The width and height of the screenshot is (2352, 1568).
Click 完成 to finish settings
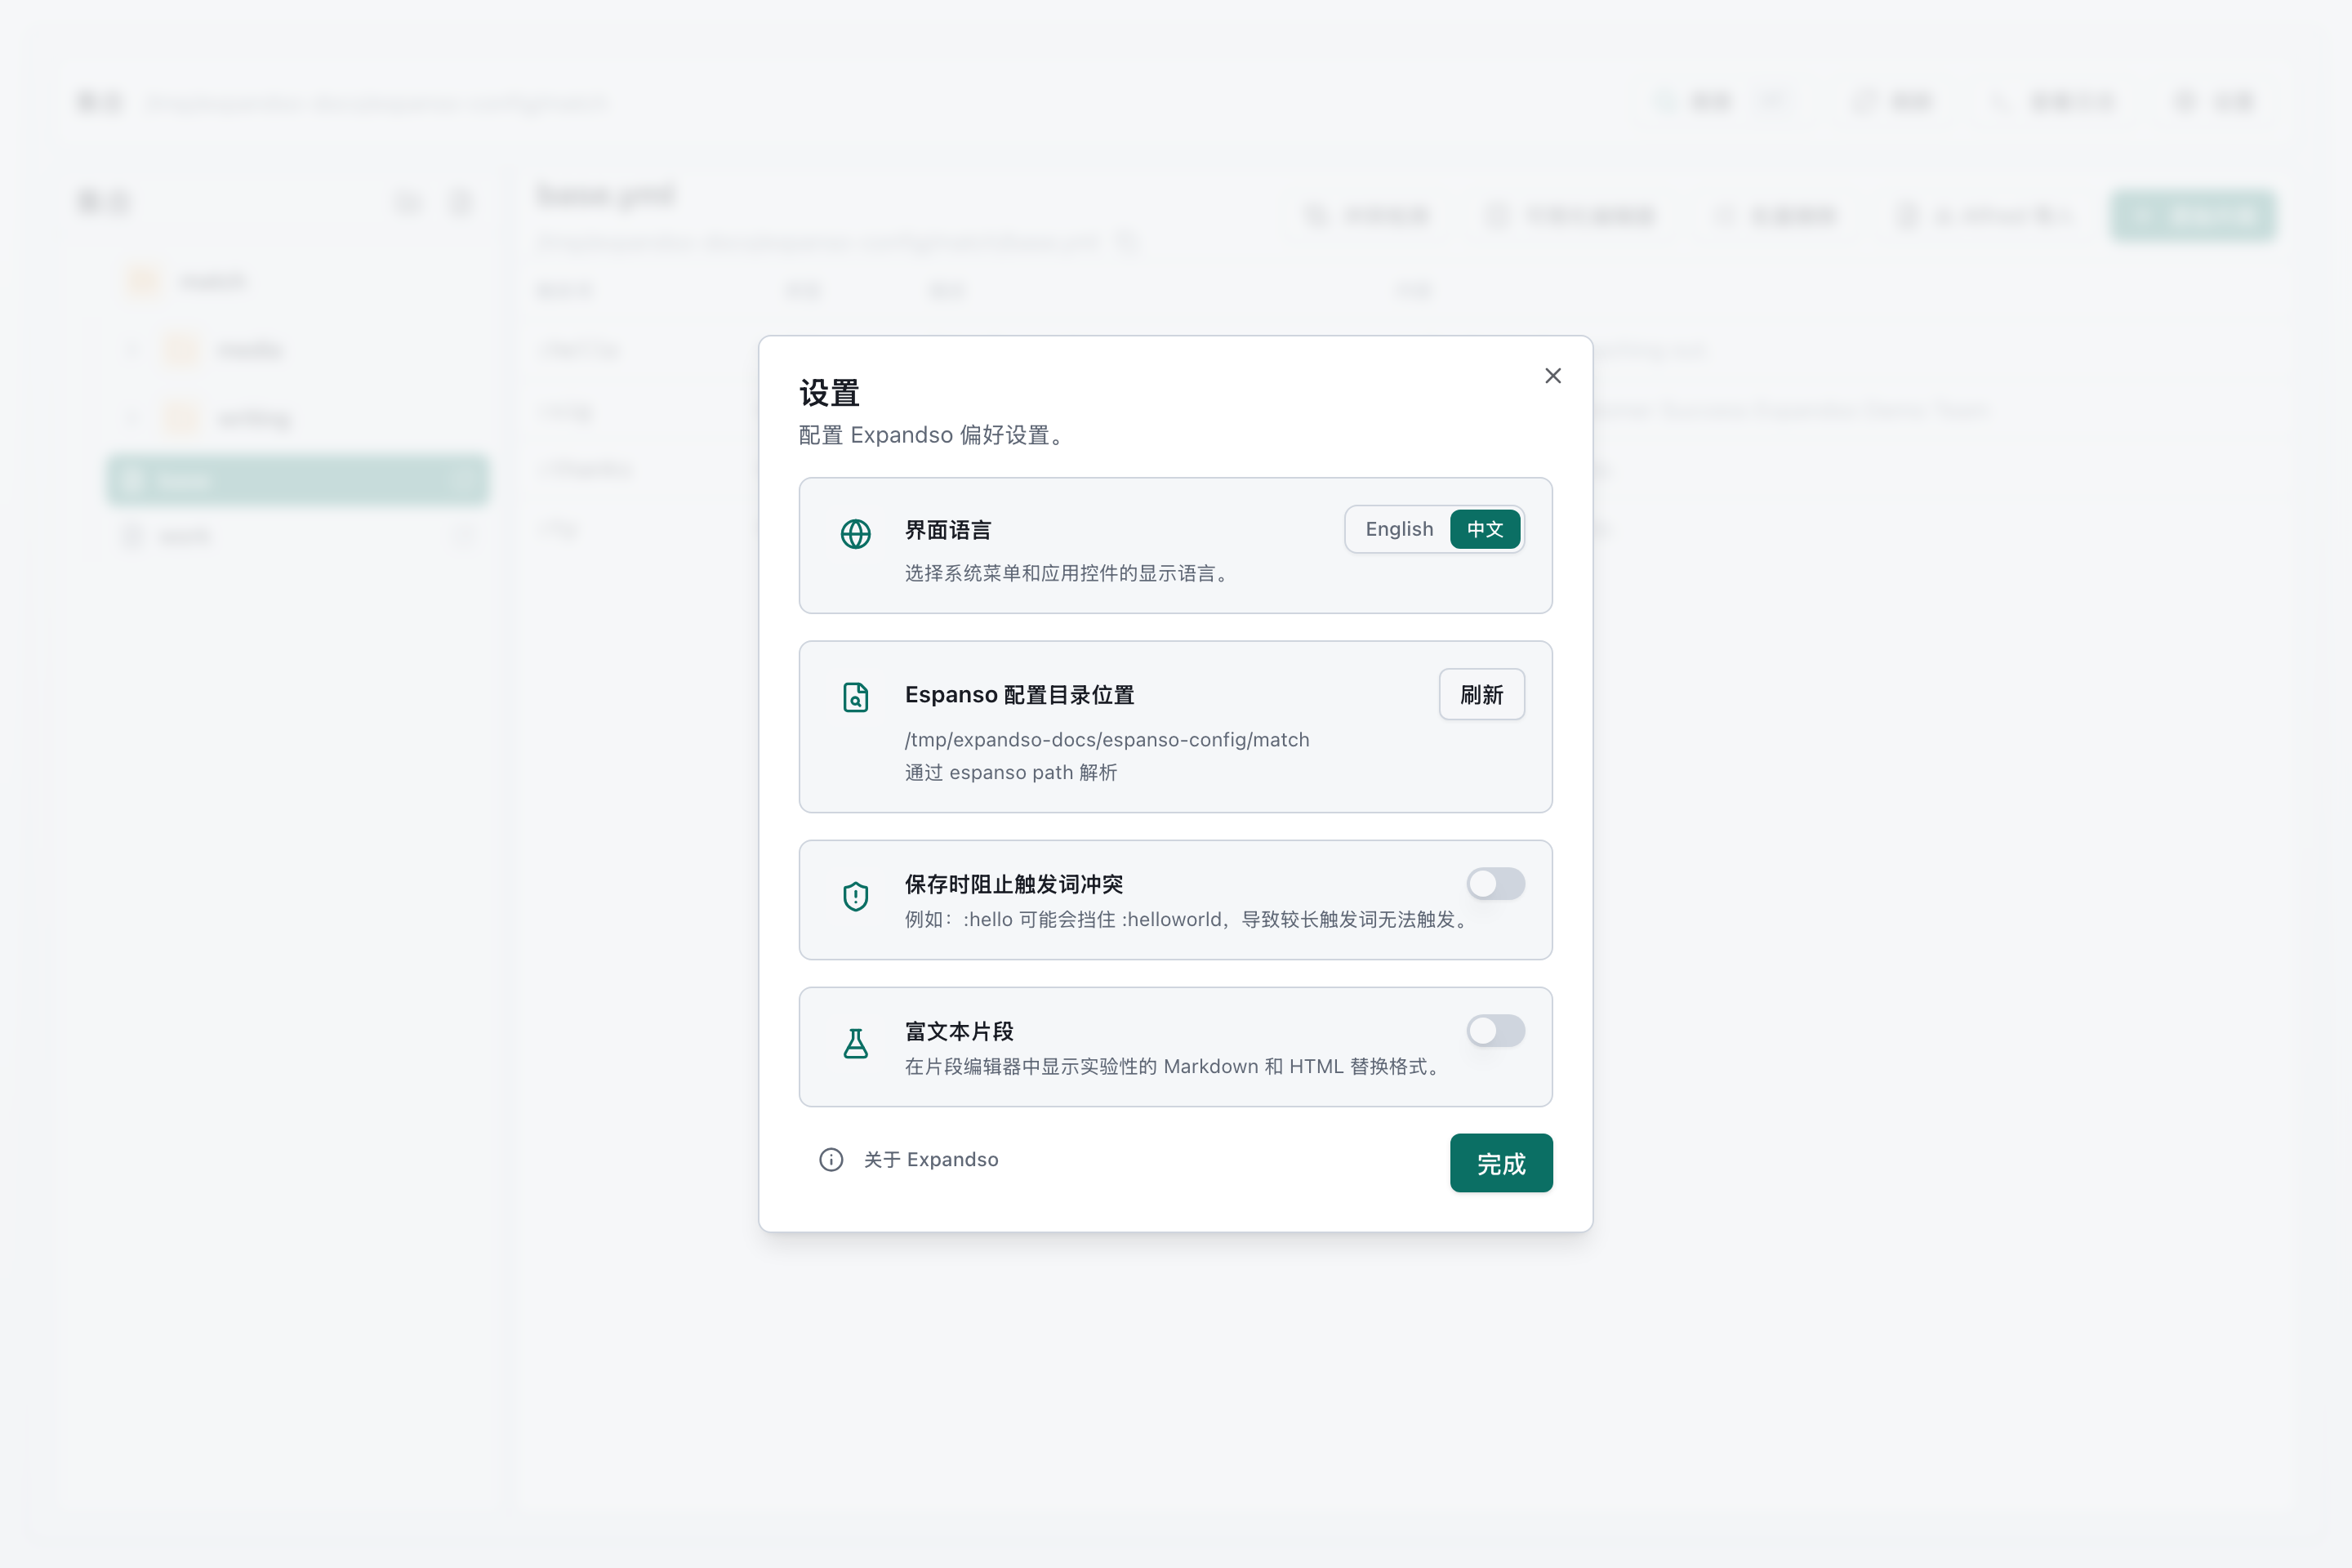click(1501, 1163)
